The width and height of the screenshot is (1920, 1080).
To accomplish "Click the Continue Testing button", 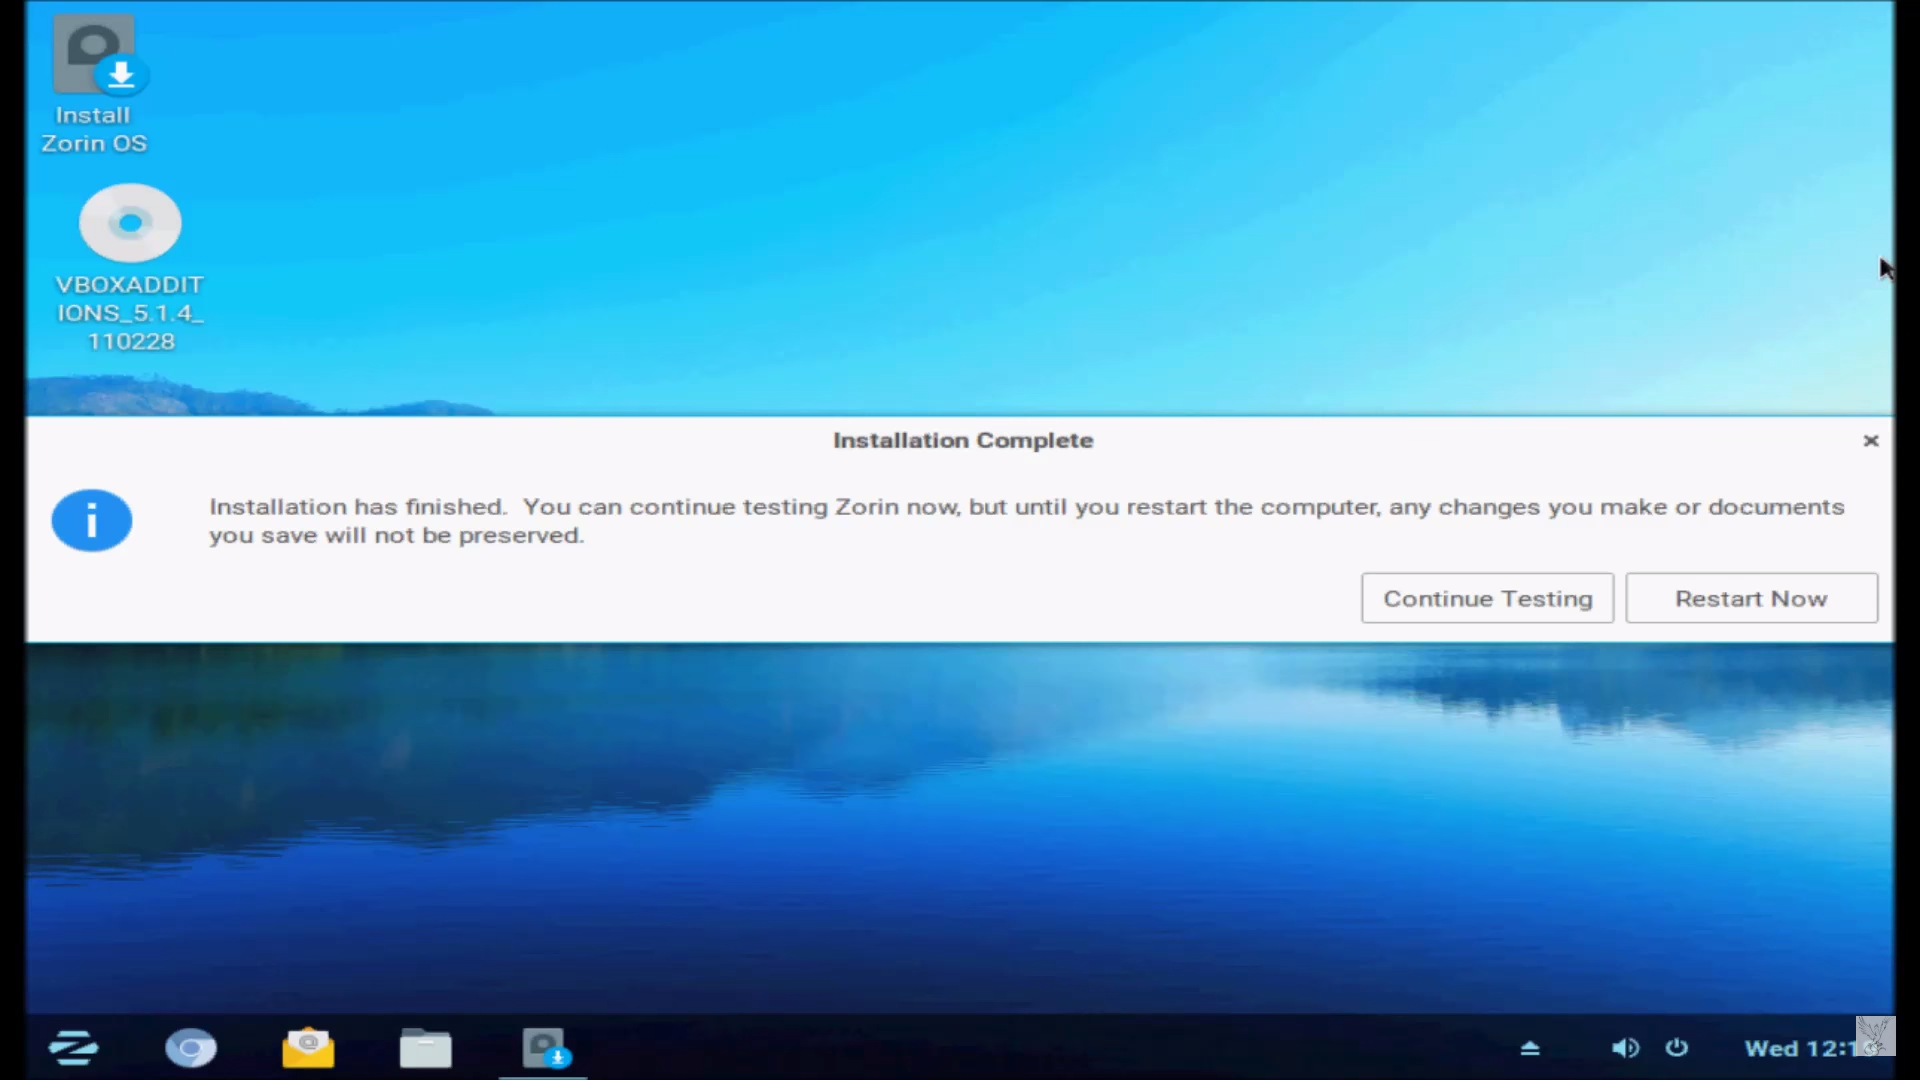I will [x=1487, y=598].
